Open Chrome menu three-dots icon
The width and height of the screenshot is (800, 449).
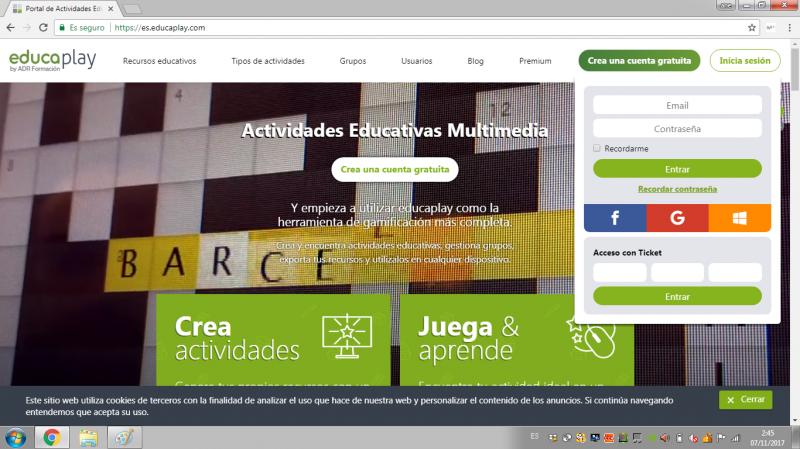point(789,28)
